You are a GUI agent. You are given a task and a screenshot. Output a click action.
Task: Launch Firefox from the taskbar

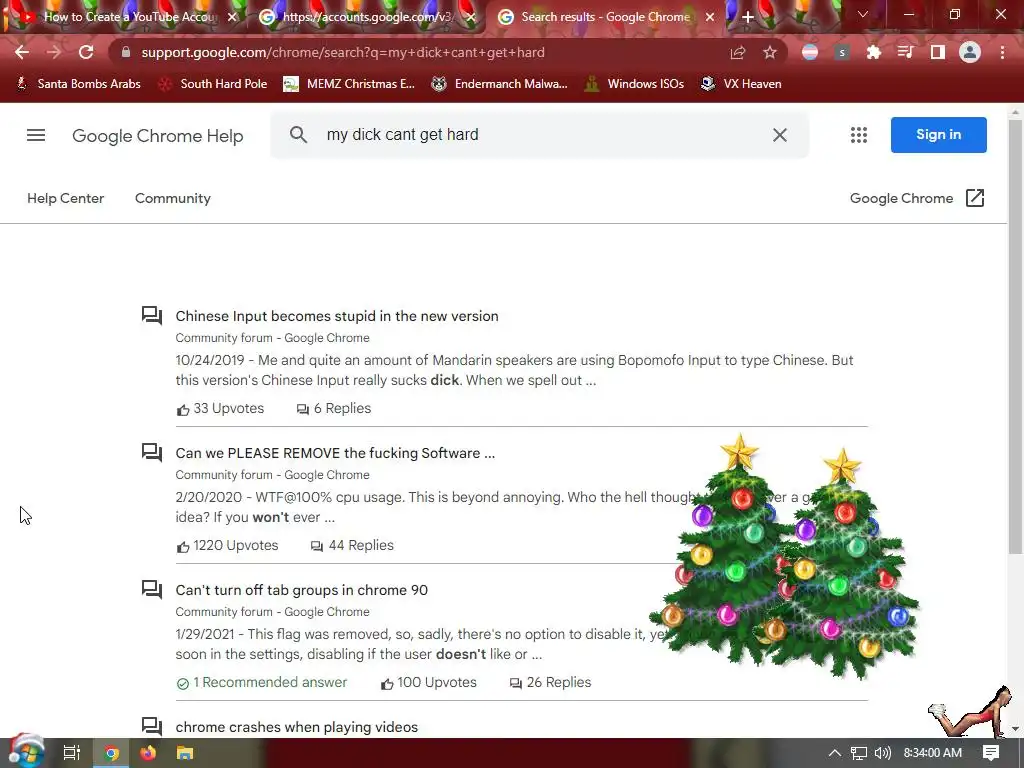[148, 753]
